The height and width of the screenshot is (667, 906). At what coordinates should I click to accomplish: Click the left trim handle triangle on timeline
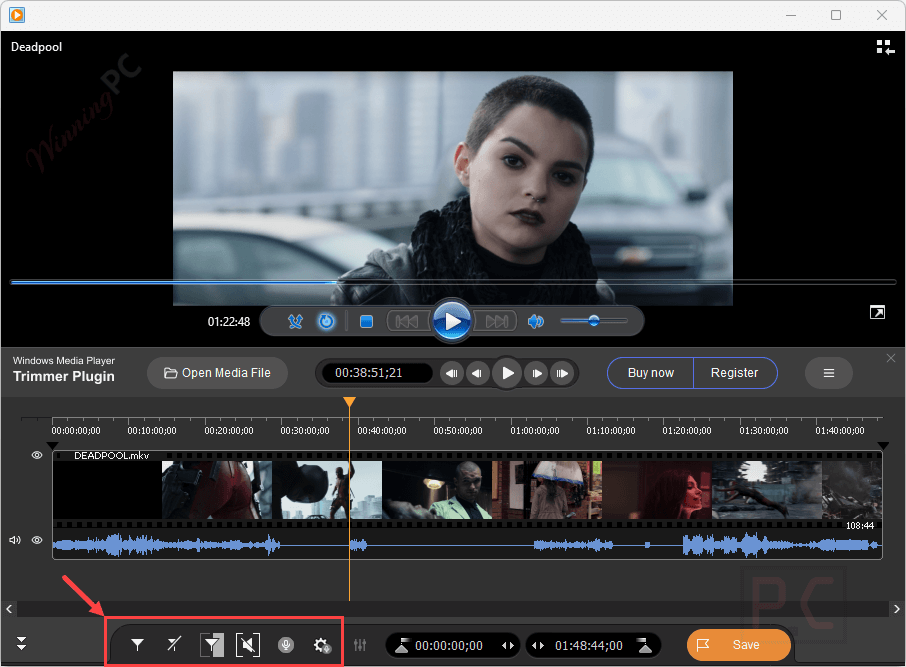tap(53, 446)
